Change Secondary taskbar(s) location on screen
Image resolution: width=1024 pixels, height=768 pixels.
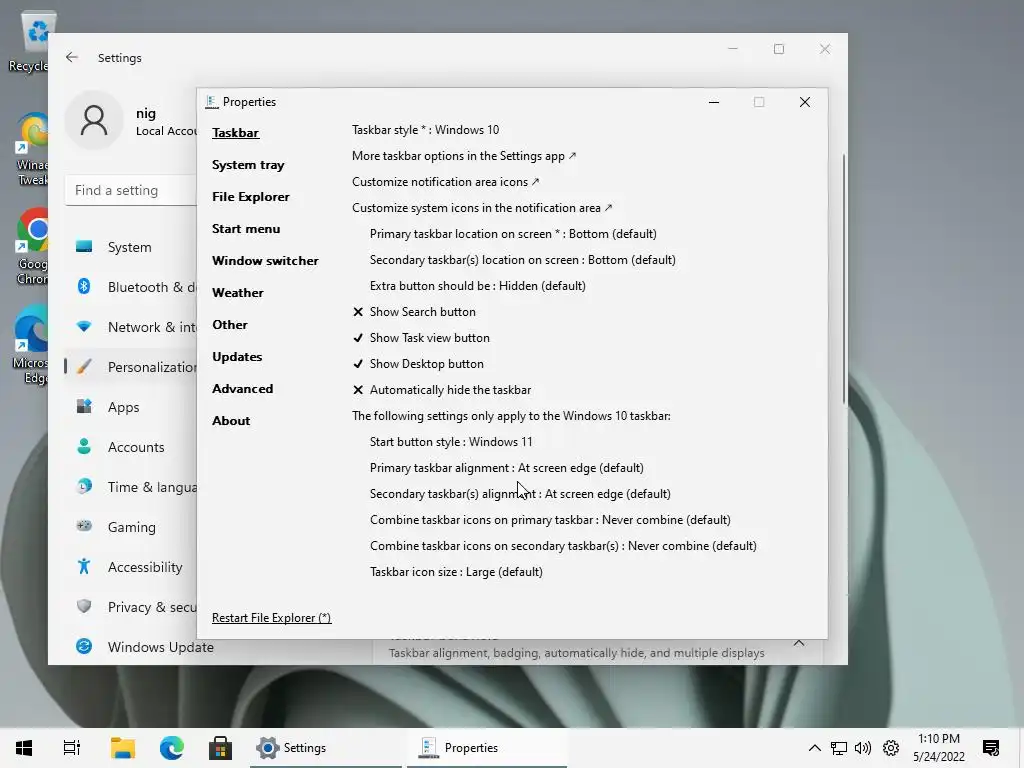pyautogui.click(x=522, y=260)
